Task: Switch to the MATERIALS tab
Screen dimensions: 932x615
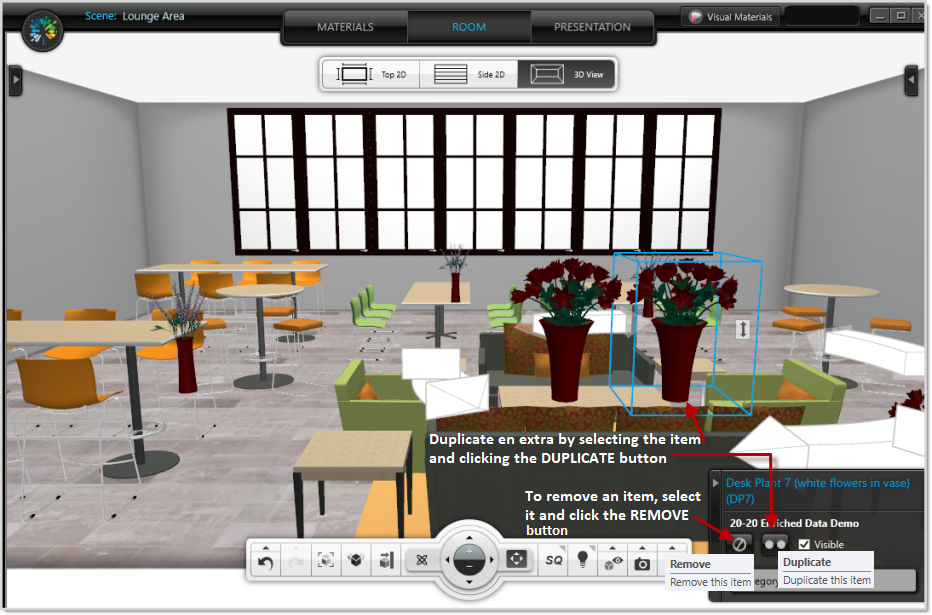Action: tap(345, 27)
